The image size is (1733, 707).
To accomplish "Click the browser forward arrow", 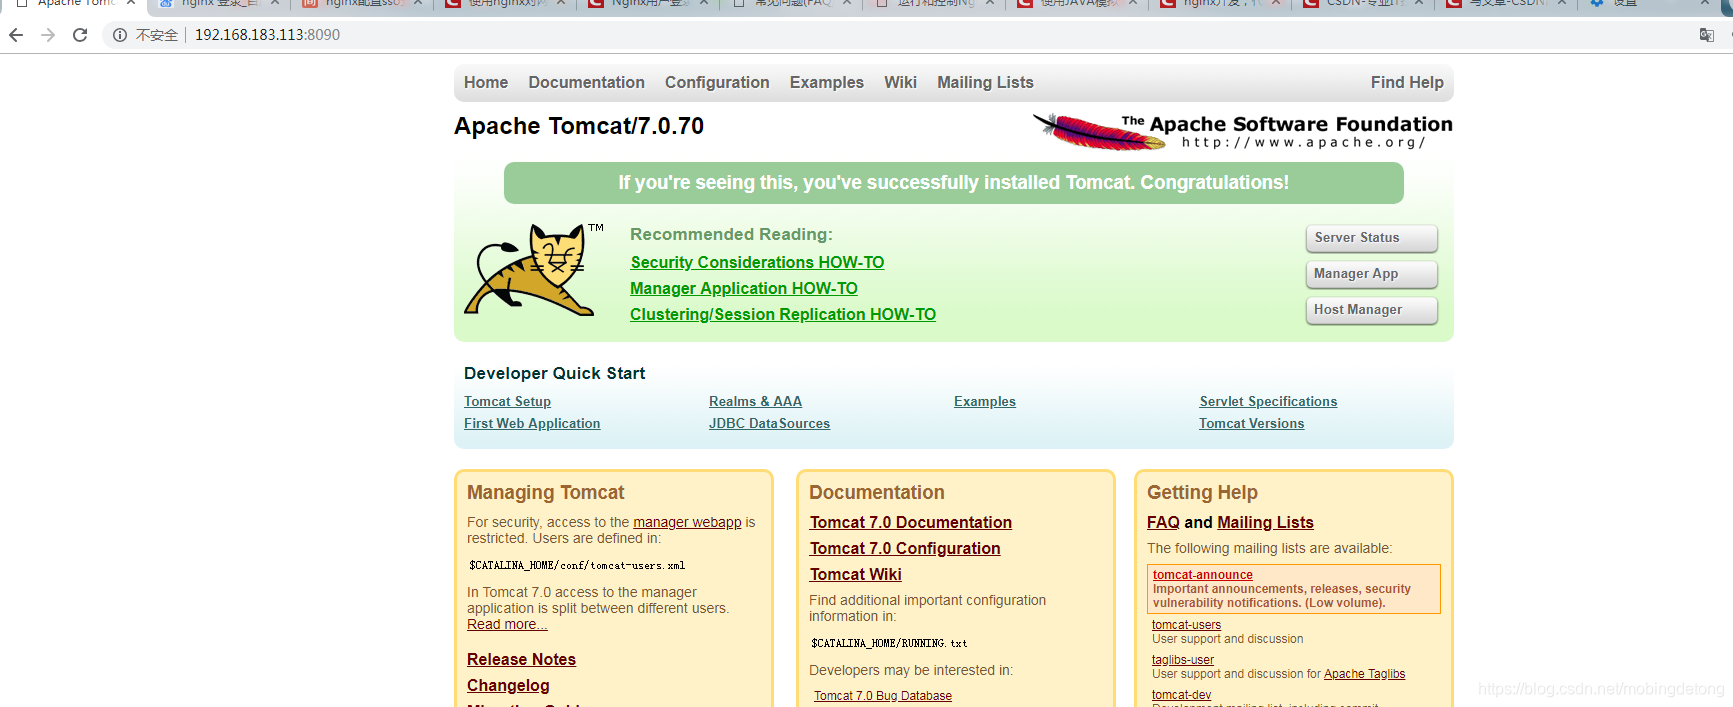I will coord(48,35).
